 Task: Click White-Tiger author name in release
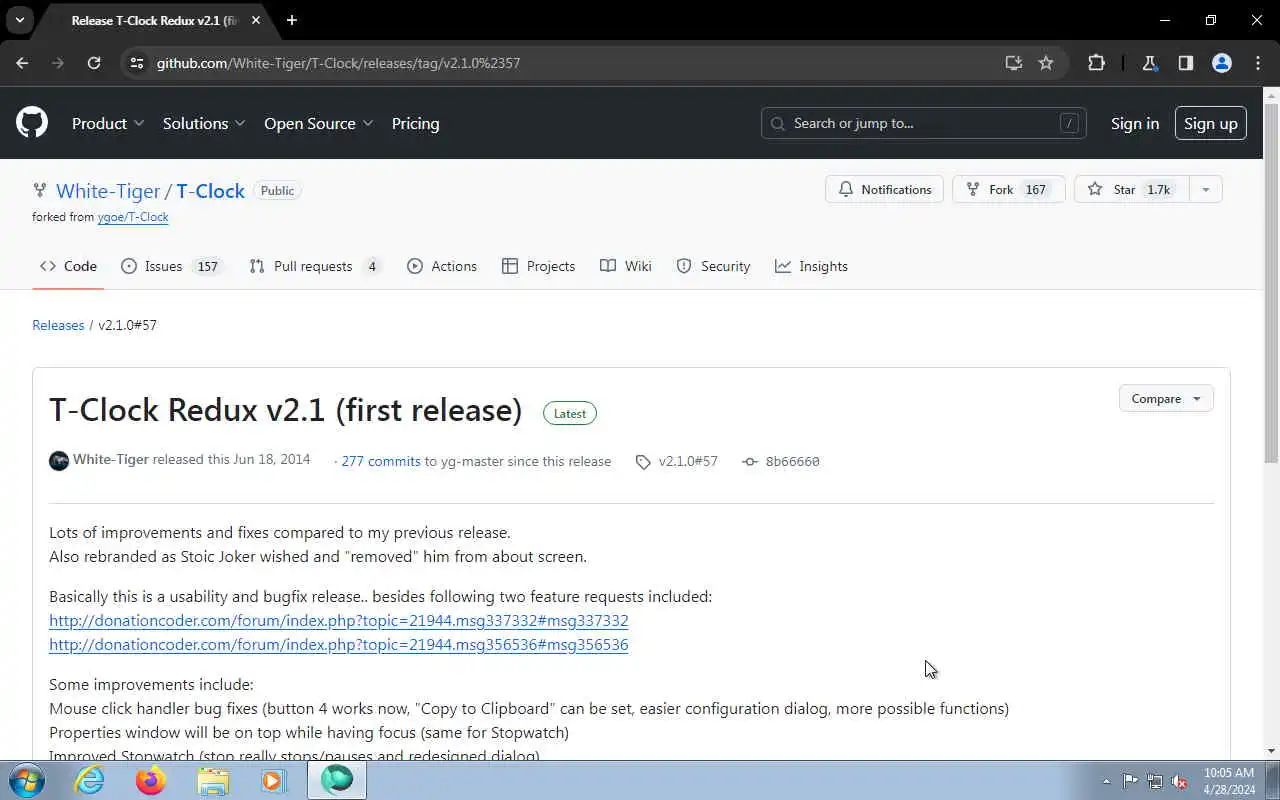pos(111,459)
